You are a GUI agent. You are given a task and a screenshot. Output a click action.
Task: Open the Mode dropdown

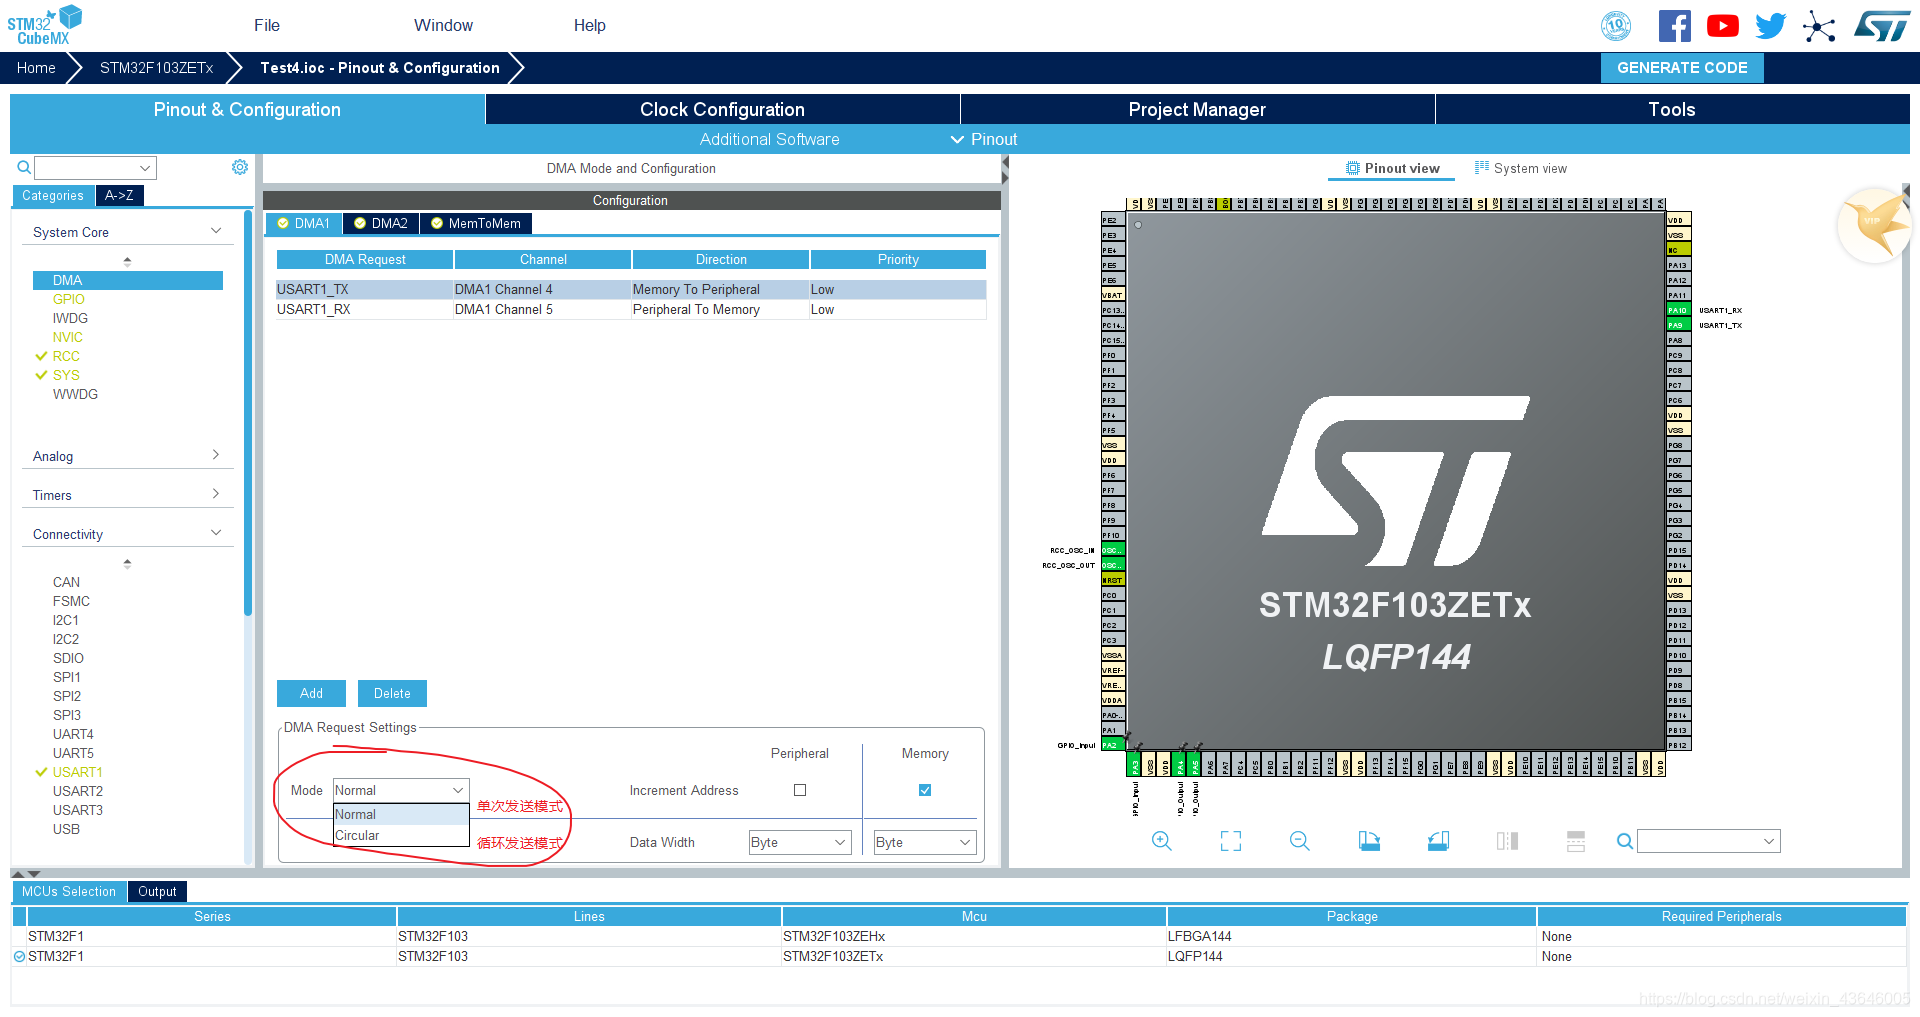[401, 790]
